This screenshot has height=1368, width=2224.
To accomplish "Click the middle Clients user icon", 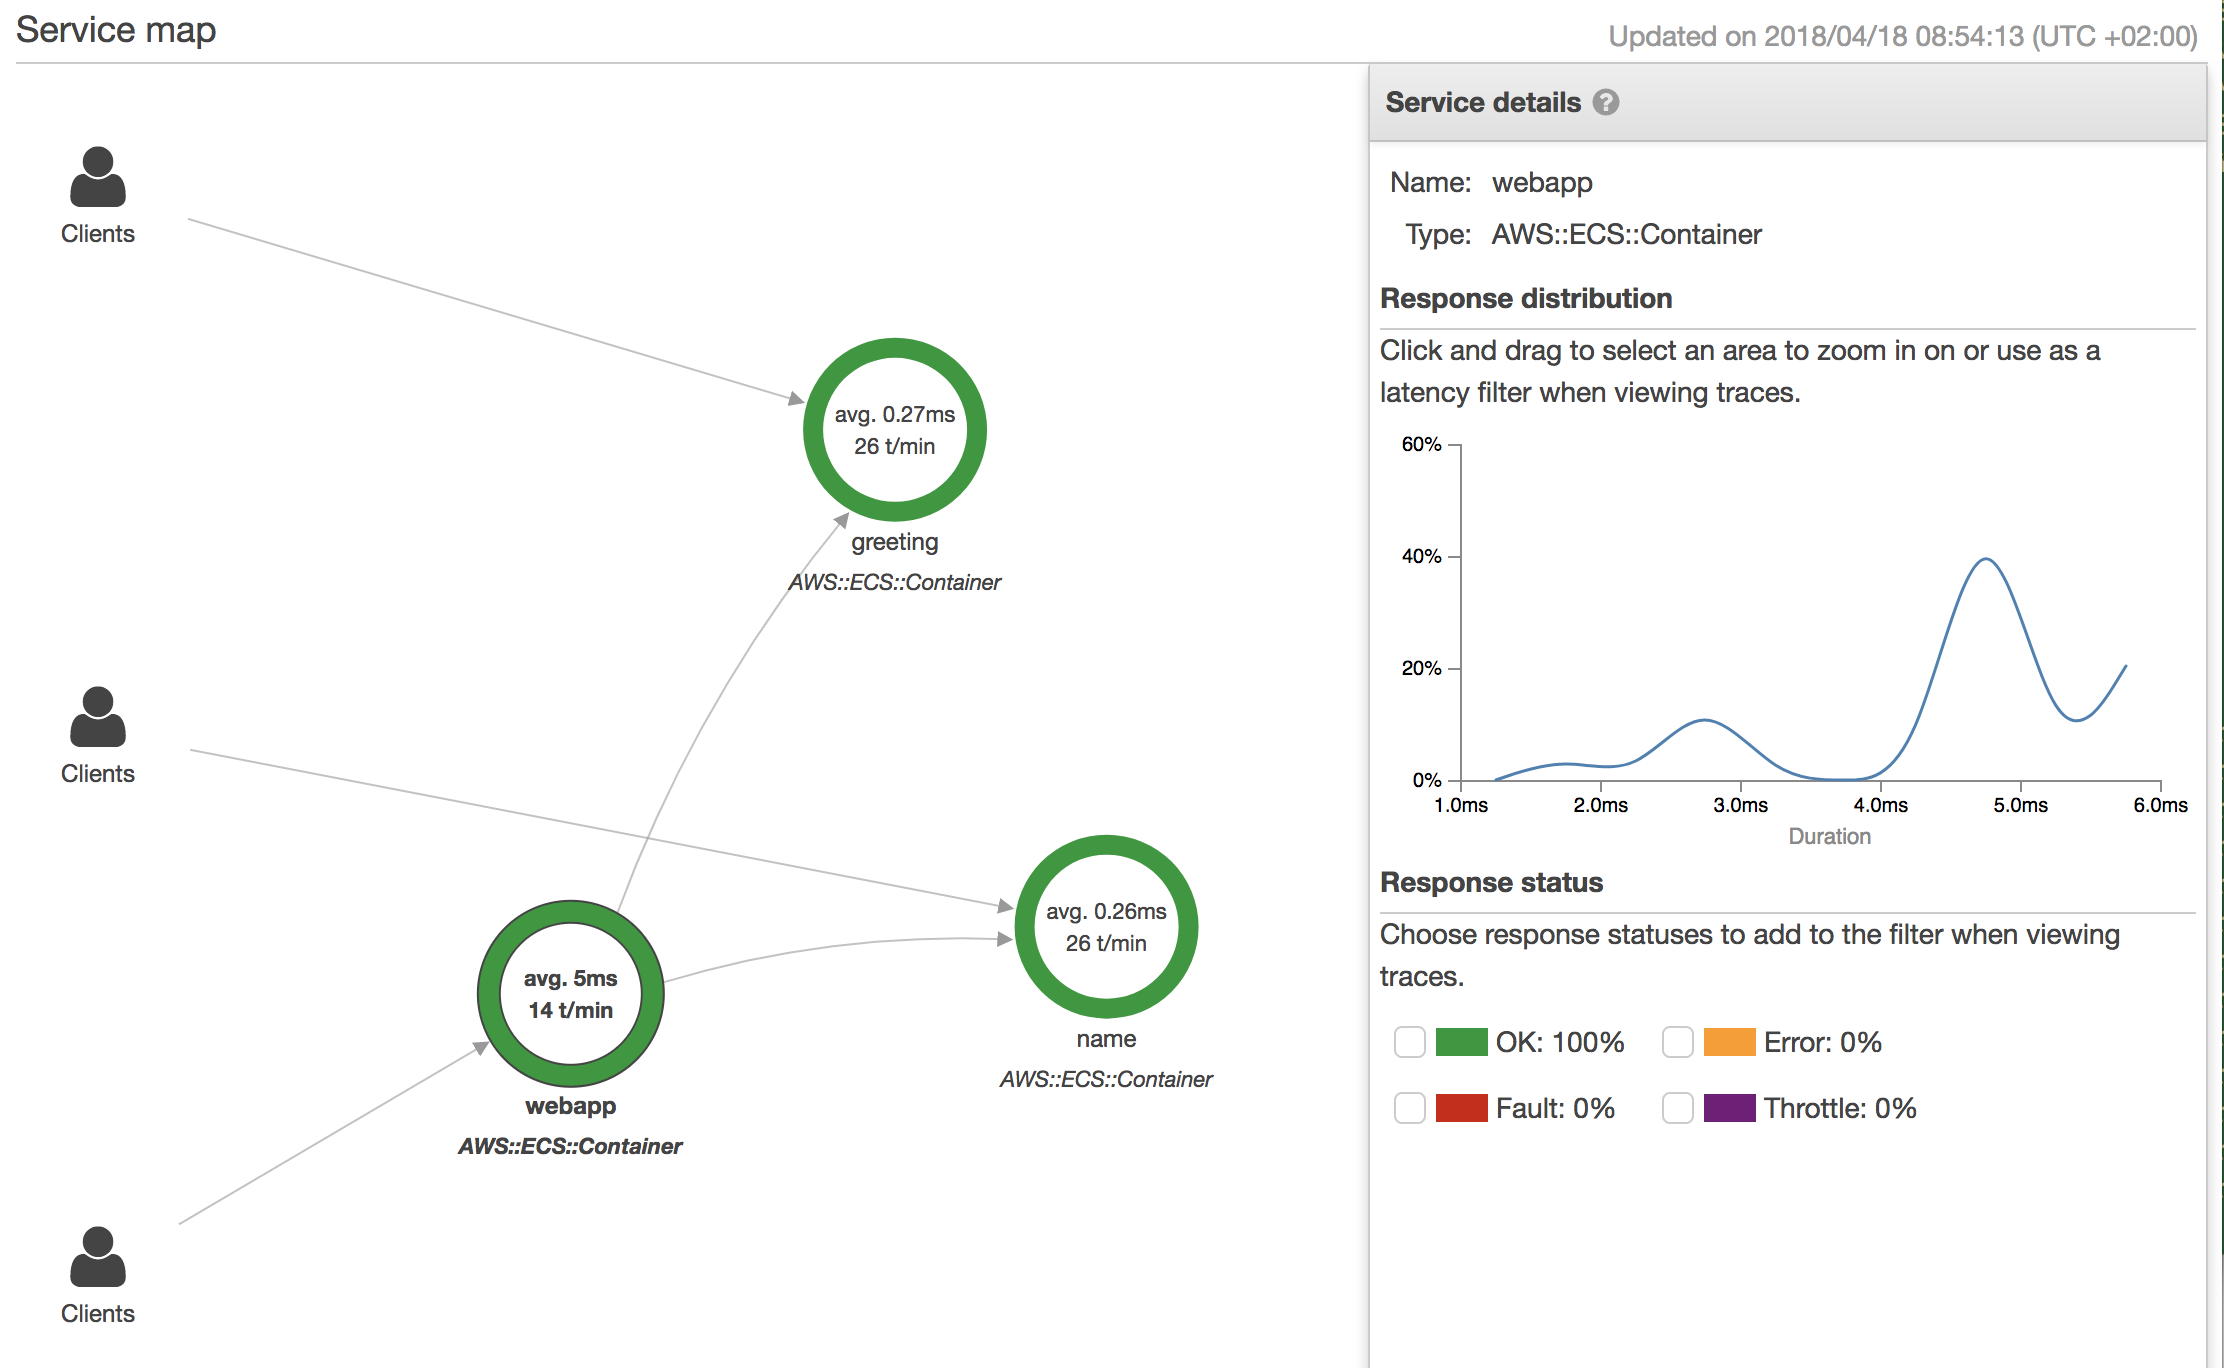I will [98, 717].
